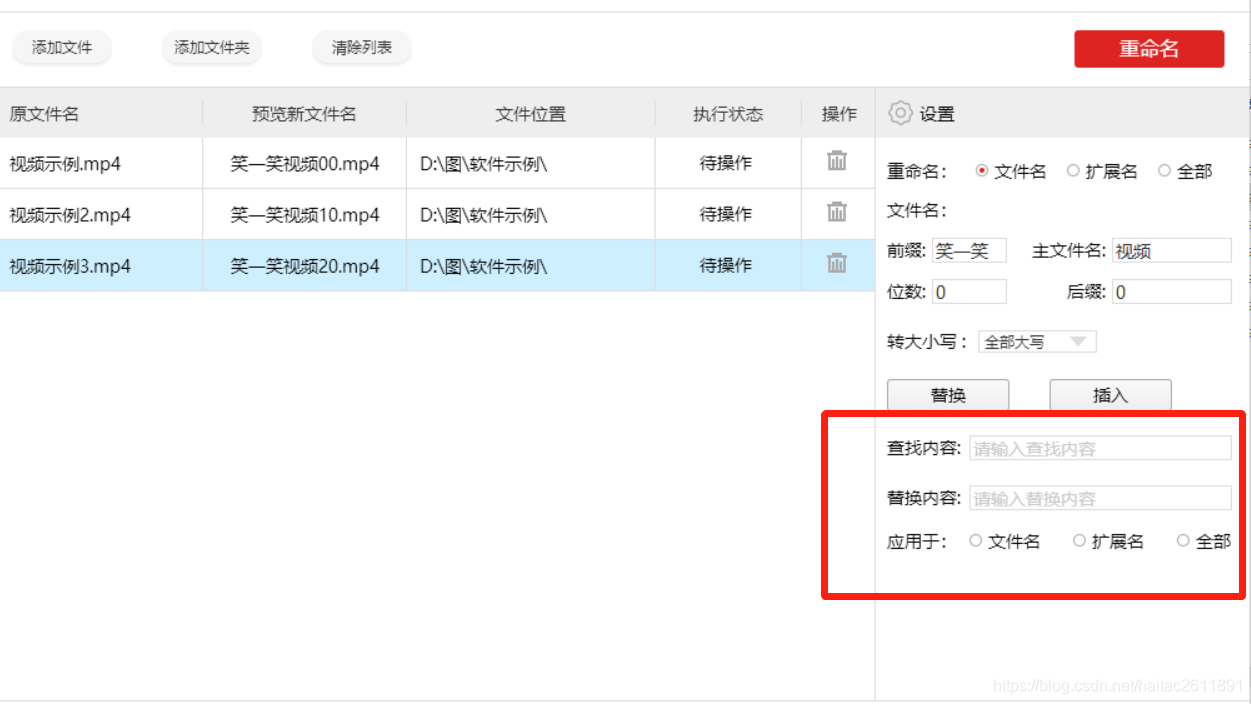
Task: Click preview name 笑一笑视频00.mp4
Action: 305,164
